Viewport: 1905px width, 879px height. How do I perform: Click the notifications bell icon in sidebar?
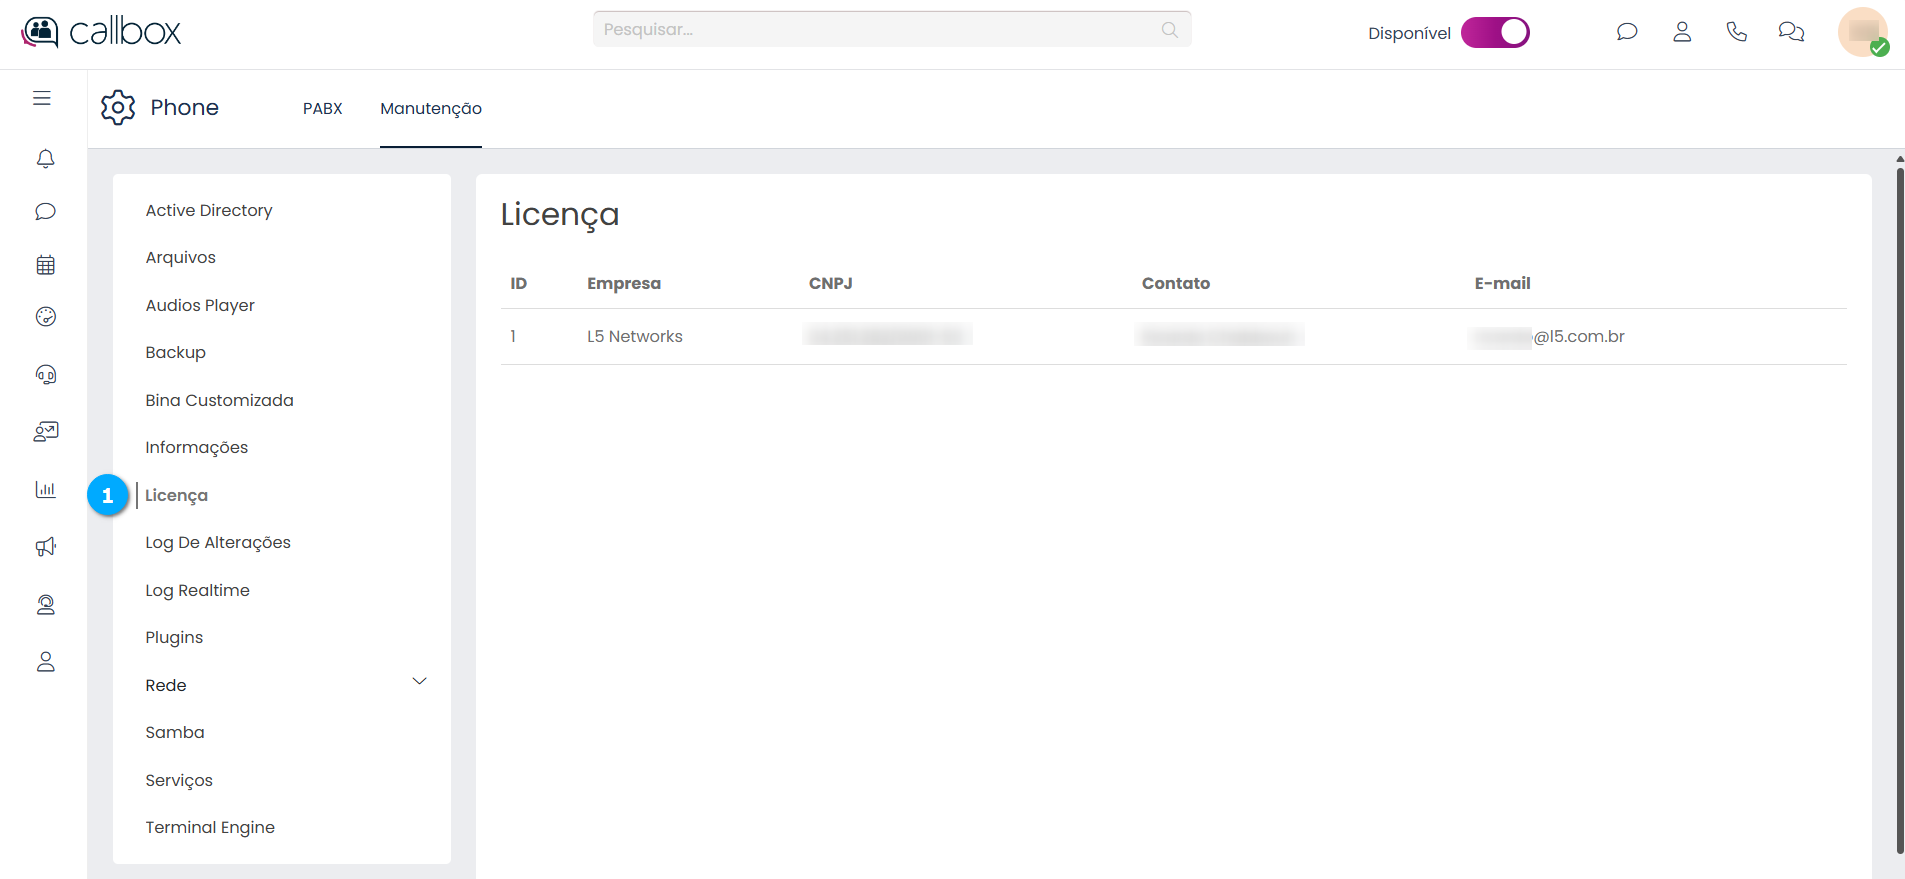[x=45, y=159]
